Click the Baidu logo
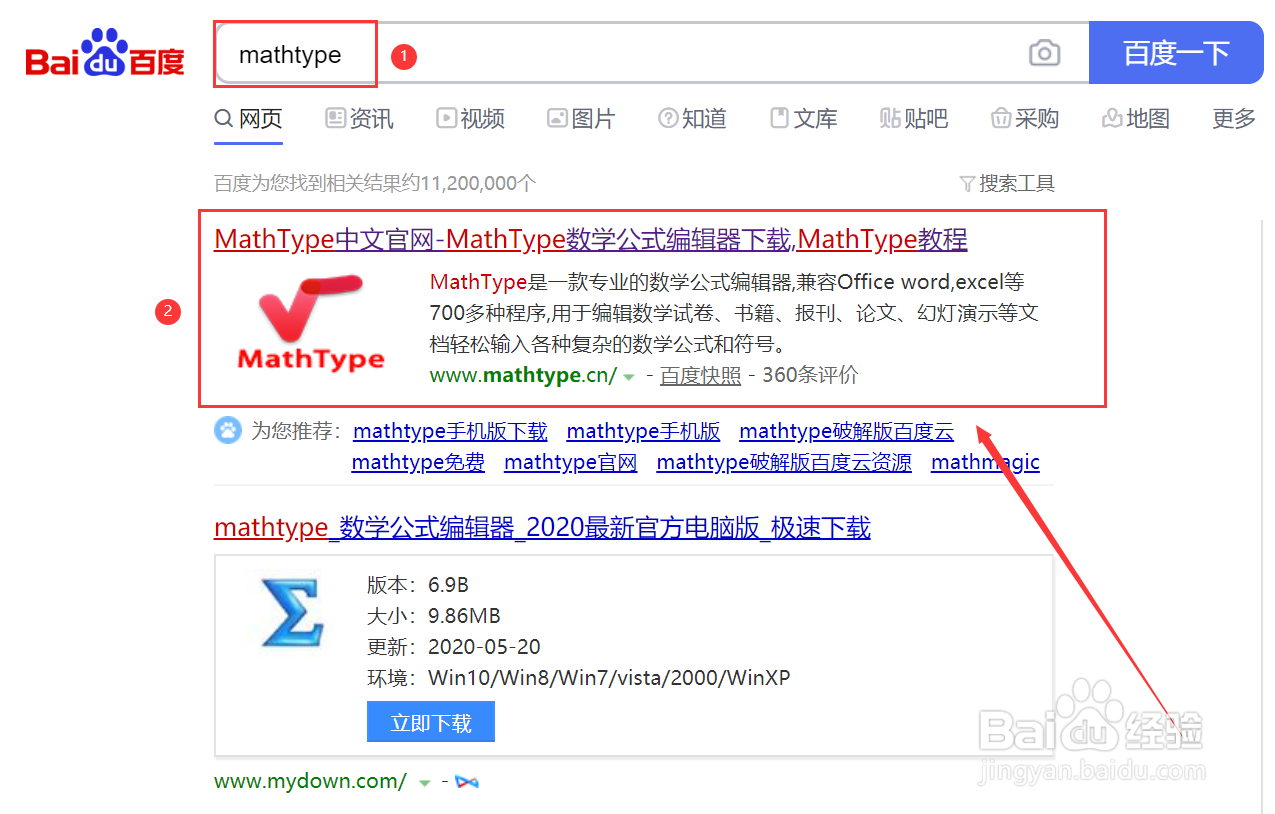 coord(105,53)
